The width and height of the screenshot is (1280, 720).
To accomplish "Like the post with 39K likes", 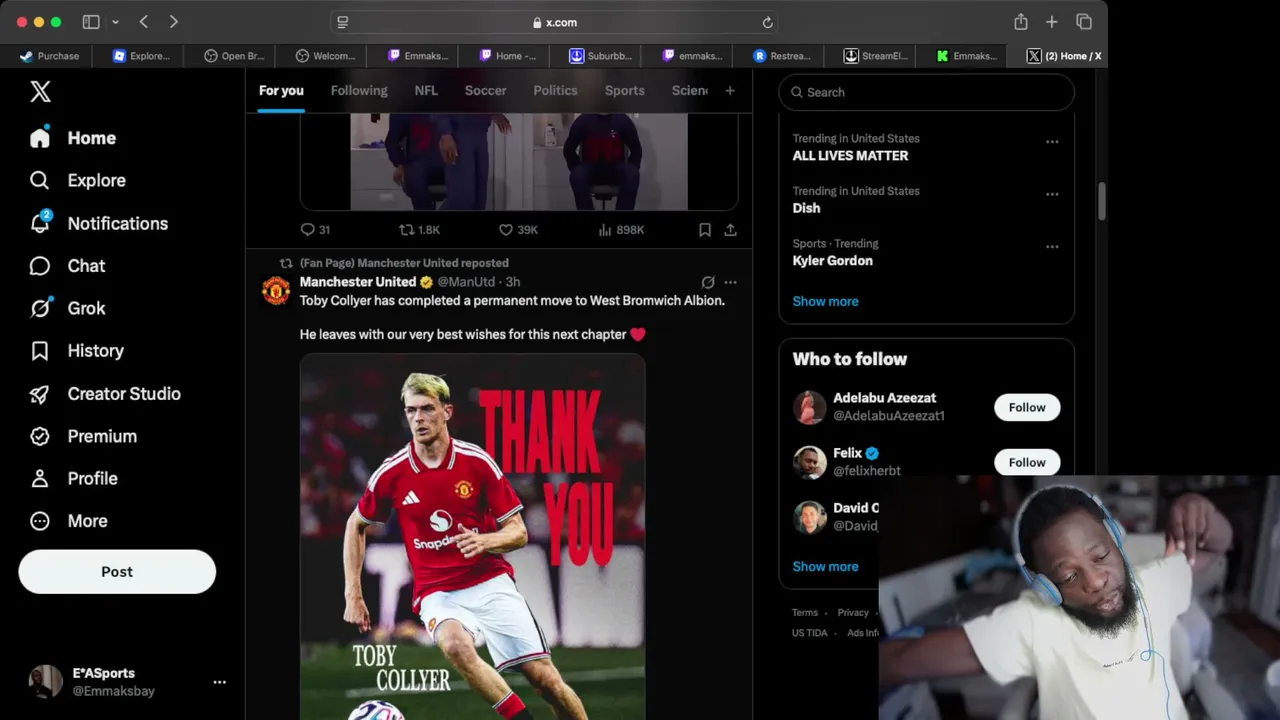I will pyautogui.click(x=518, y=230).
